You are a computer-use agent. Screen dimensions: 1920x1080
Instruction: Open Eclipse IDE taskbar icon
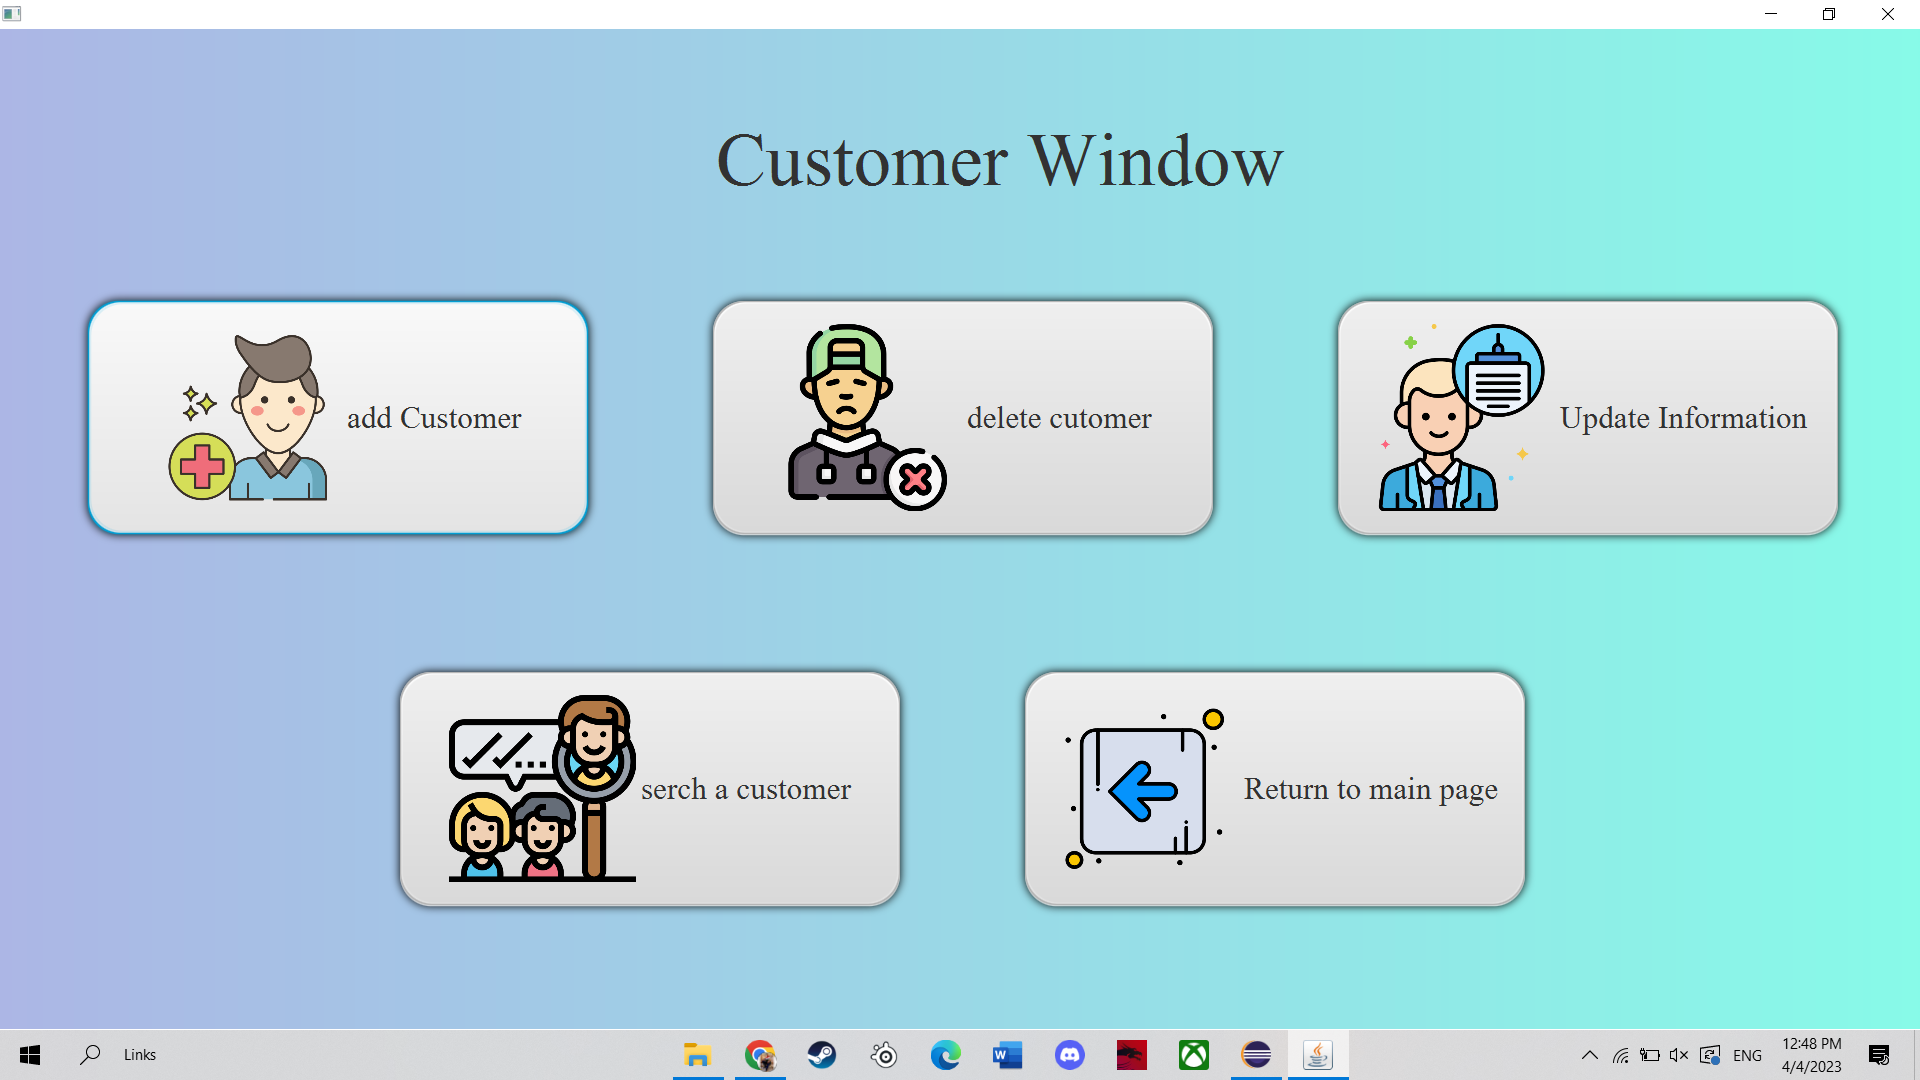point(1256,1055)
